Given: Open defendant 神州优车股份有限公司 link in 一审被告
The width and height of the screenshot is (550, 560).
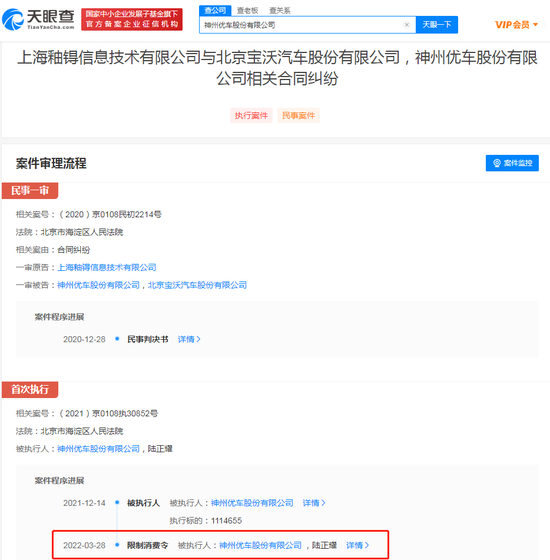Looking at the screenshot, I should 98,285.
